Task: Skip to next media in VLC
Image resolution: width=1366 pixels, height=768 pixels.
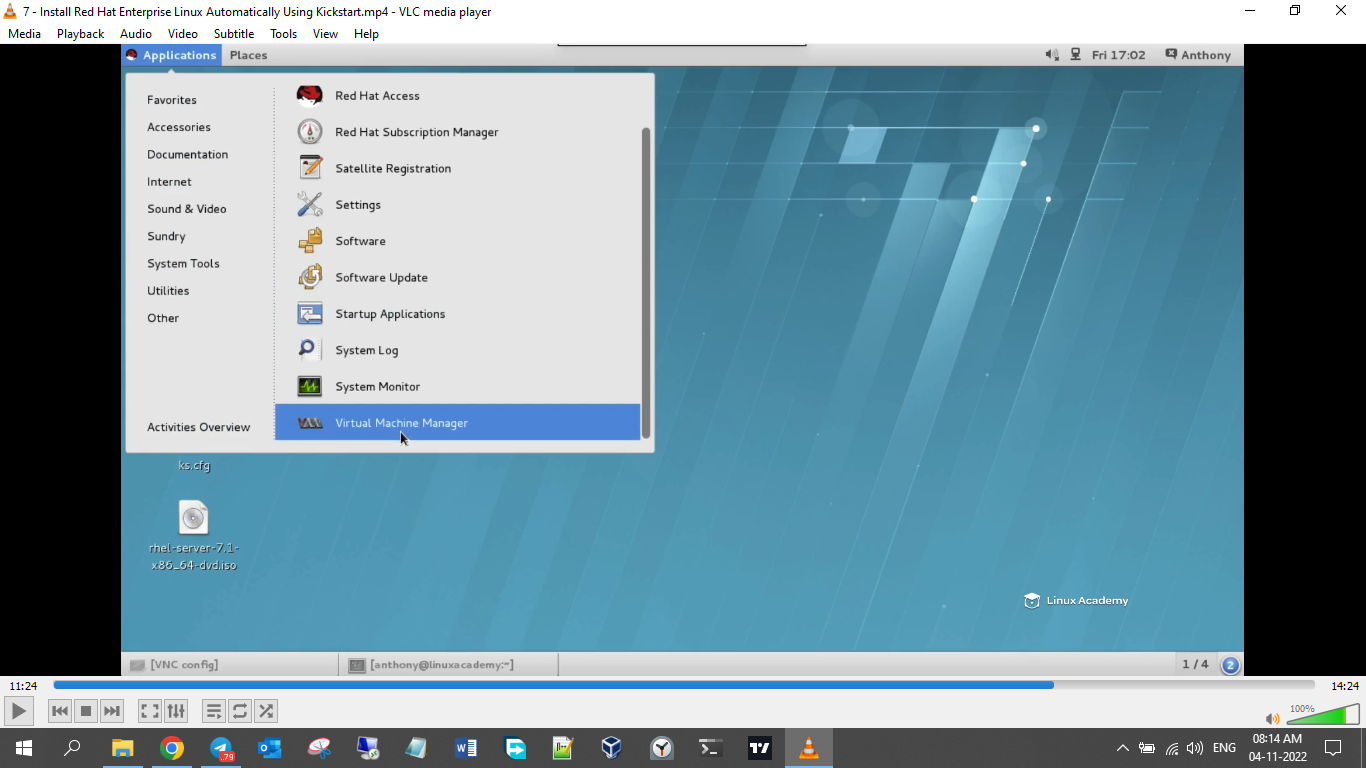Action: (112, 711)
